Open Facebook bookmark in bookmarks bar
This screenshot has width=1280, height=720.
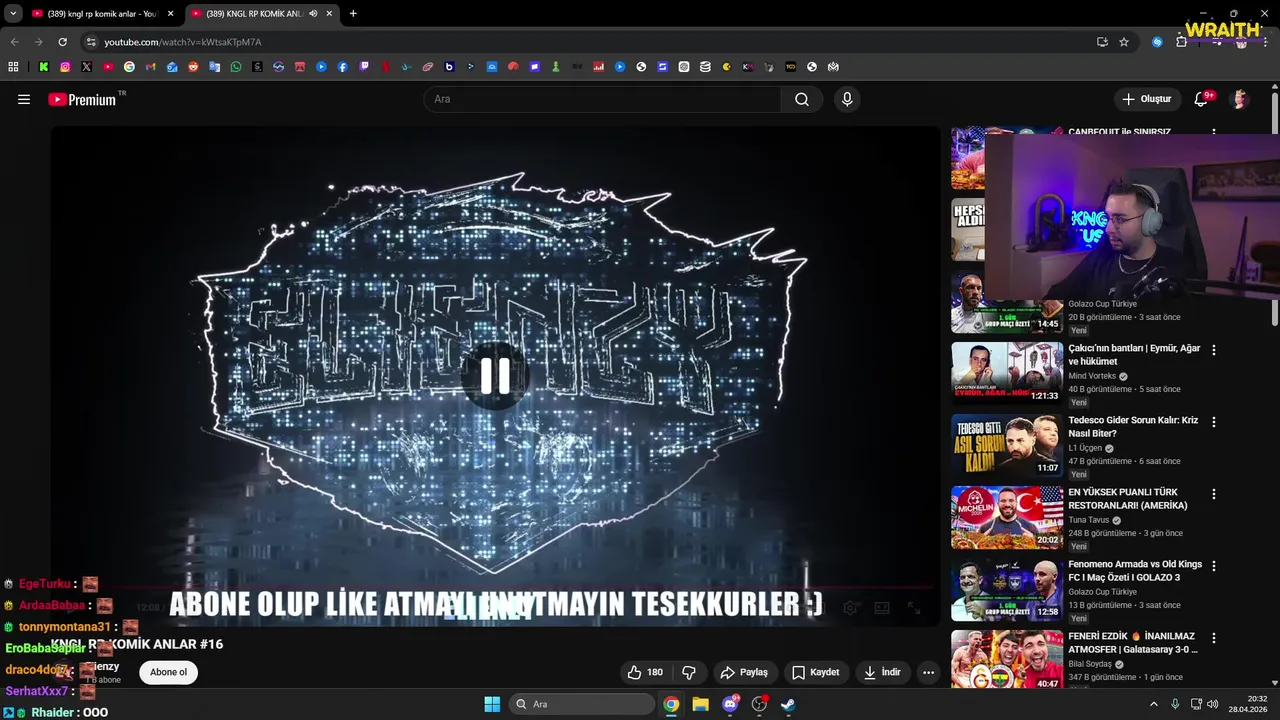tap(343, 67)
